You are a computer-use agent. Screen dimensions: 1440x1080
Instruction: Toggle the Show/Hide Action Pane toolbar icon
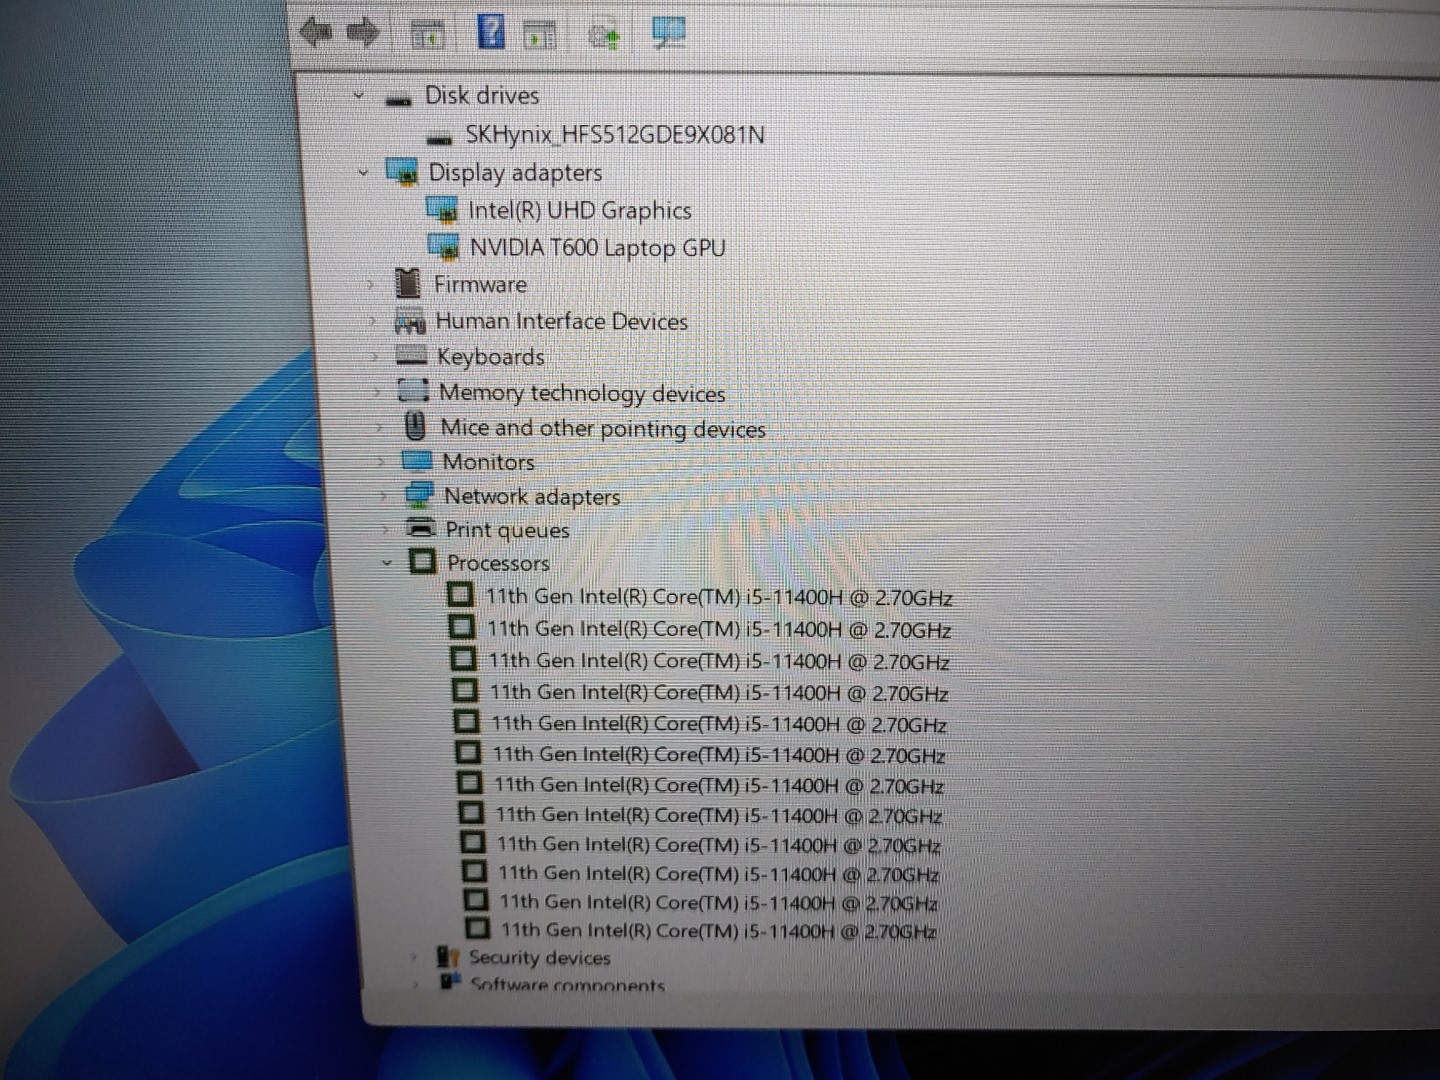click(x=540, y=34)
